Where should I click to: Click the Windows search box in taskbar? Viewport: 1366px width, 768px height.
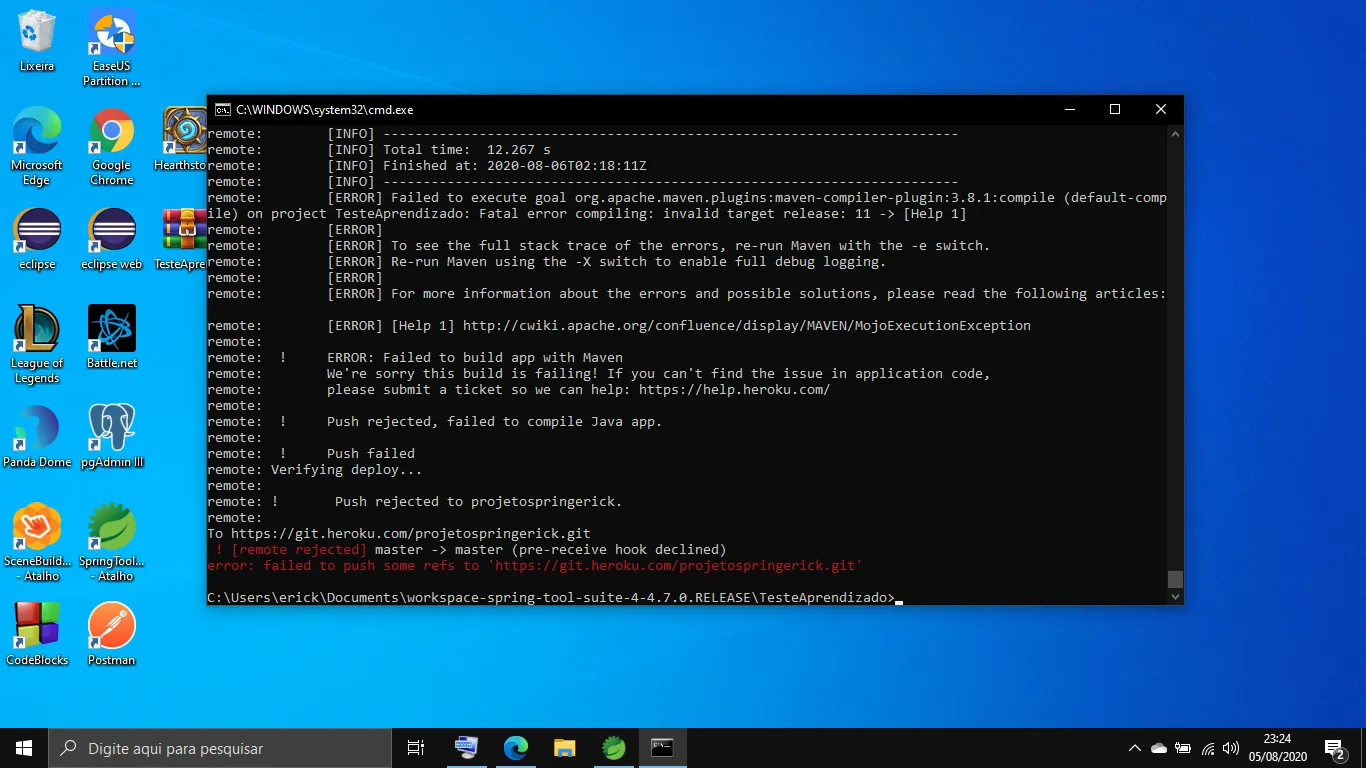pos(220,748)
